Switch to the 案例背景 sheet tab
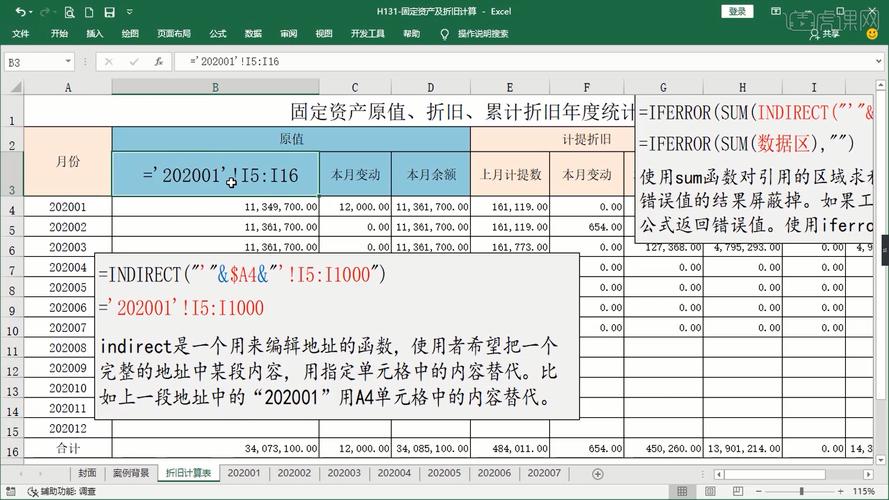This screenshot has height=500, width=889. [x=131, y=473]
